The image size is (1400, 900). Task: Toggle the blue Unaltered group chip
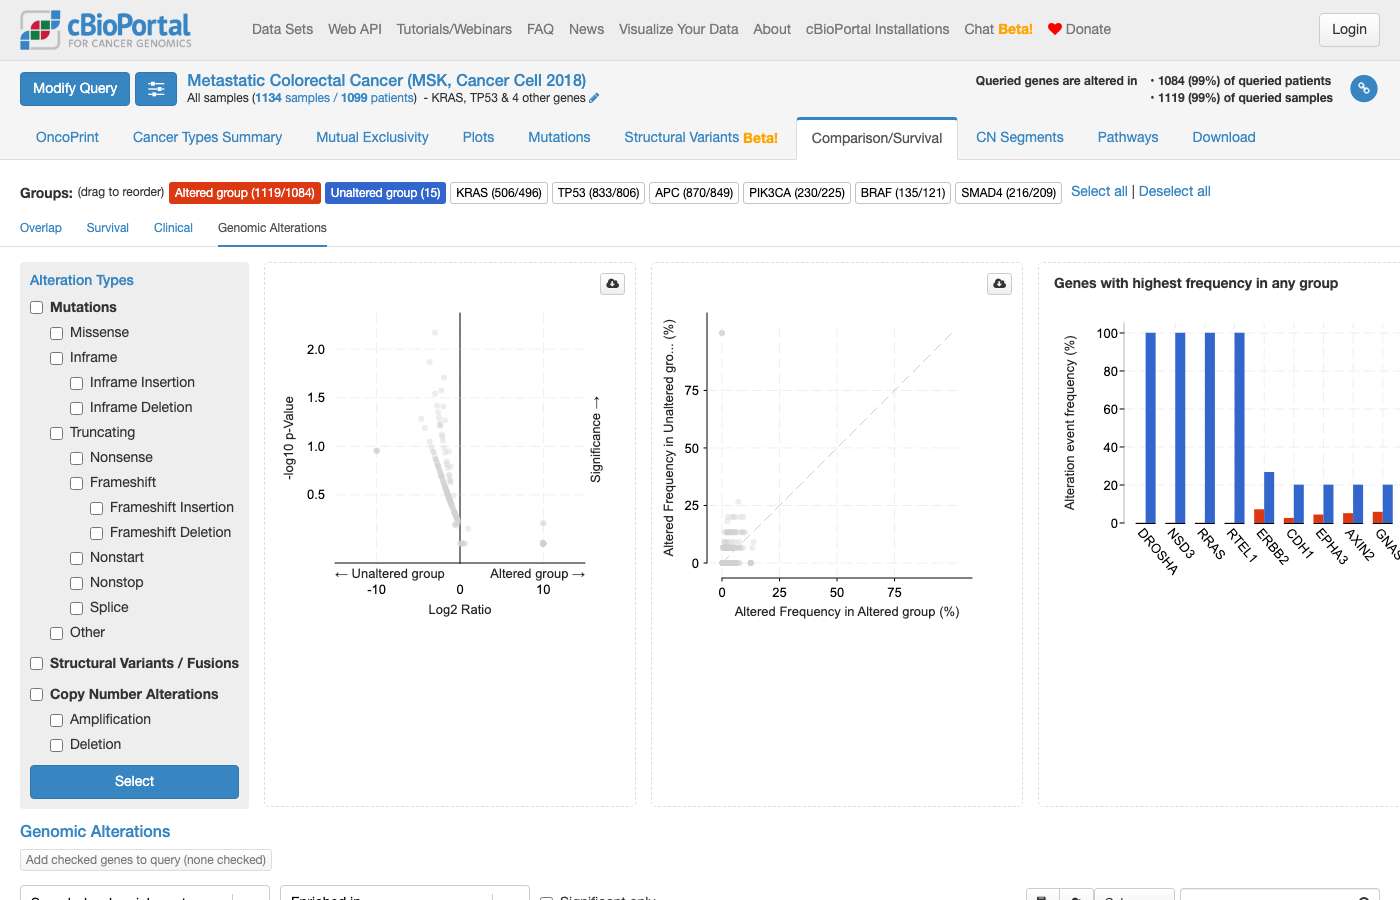(386, 193)
